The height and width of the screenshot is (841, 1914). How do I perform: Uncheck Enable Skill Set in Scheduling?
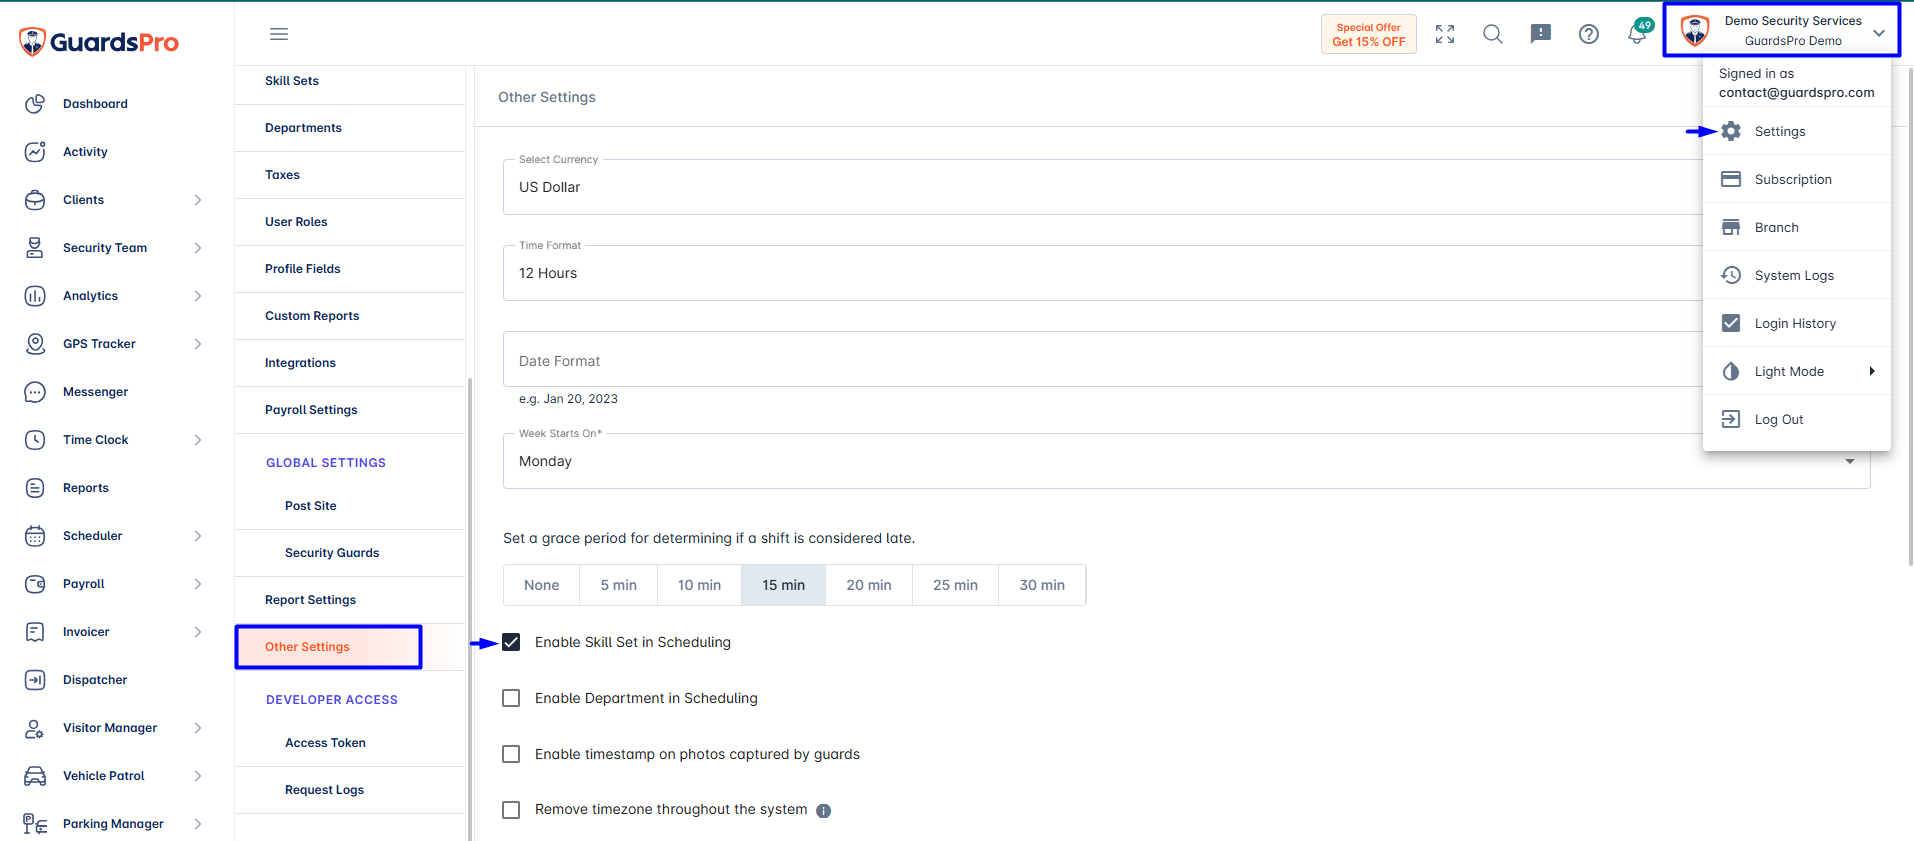[511, 642]
